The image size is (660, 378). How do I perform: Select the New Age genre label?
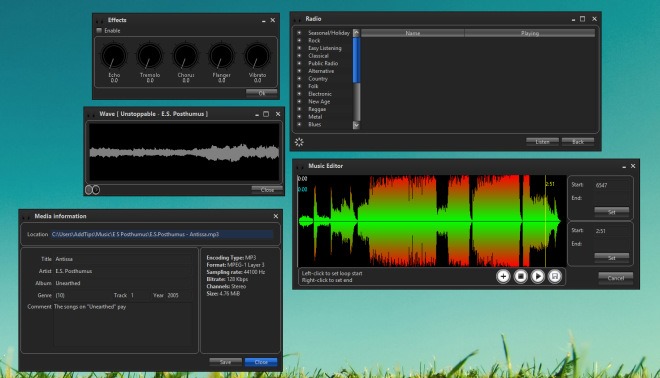pos(319,101)
